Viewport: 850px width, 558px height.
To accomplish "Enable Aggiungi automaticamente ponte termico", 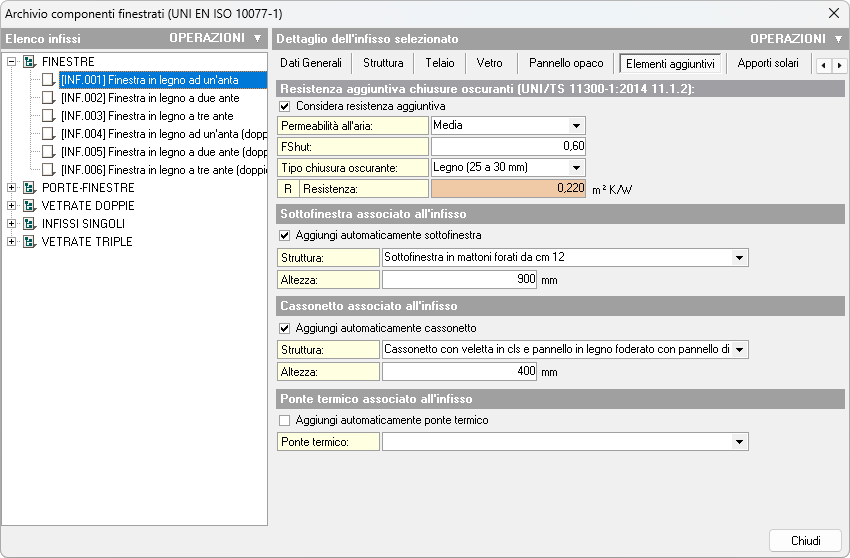I will [286, 420].
